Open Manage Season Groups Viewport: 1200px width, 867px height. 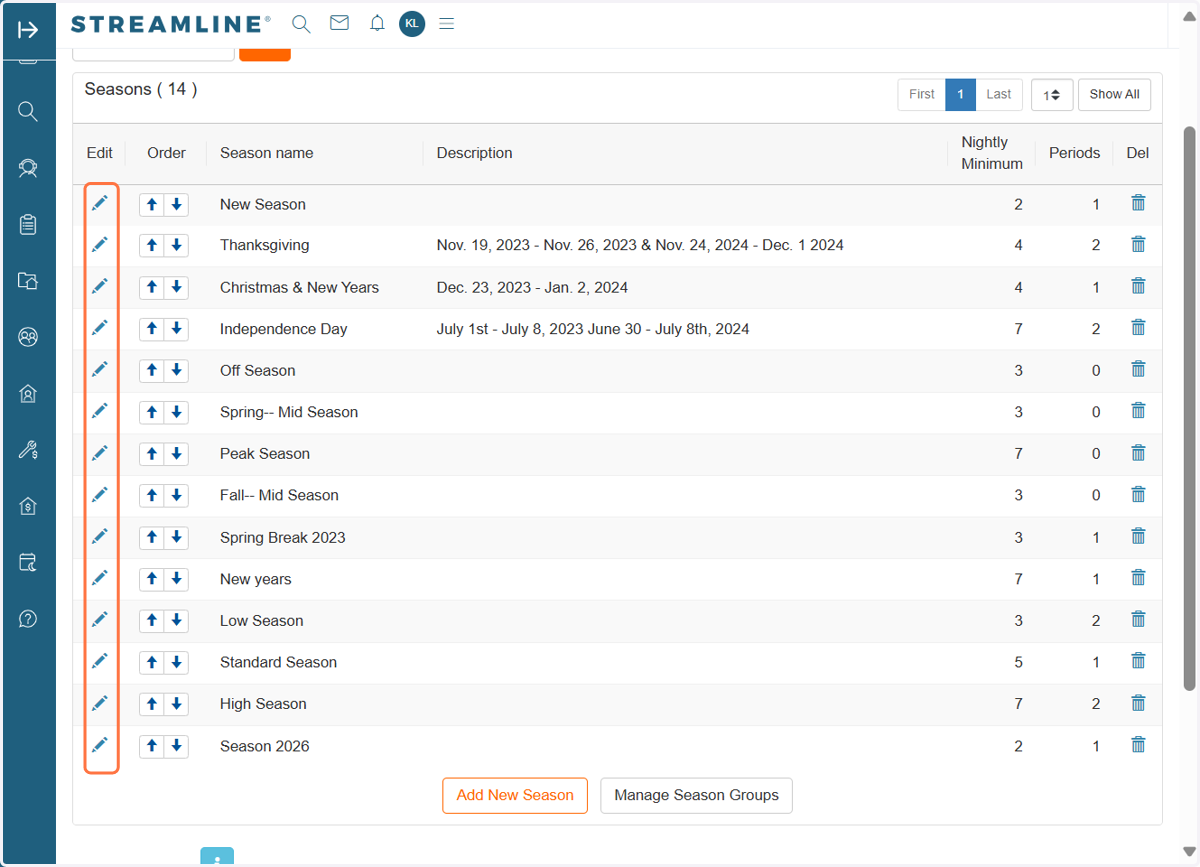click(x=696, y=796)
